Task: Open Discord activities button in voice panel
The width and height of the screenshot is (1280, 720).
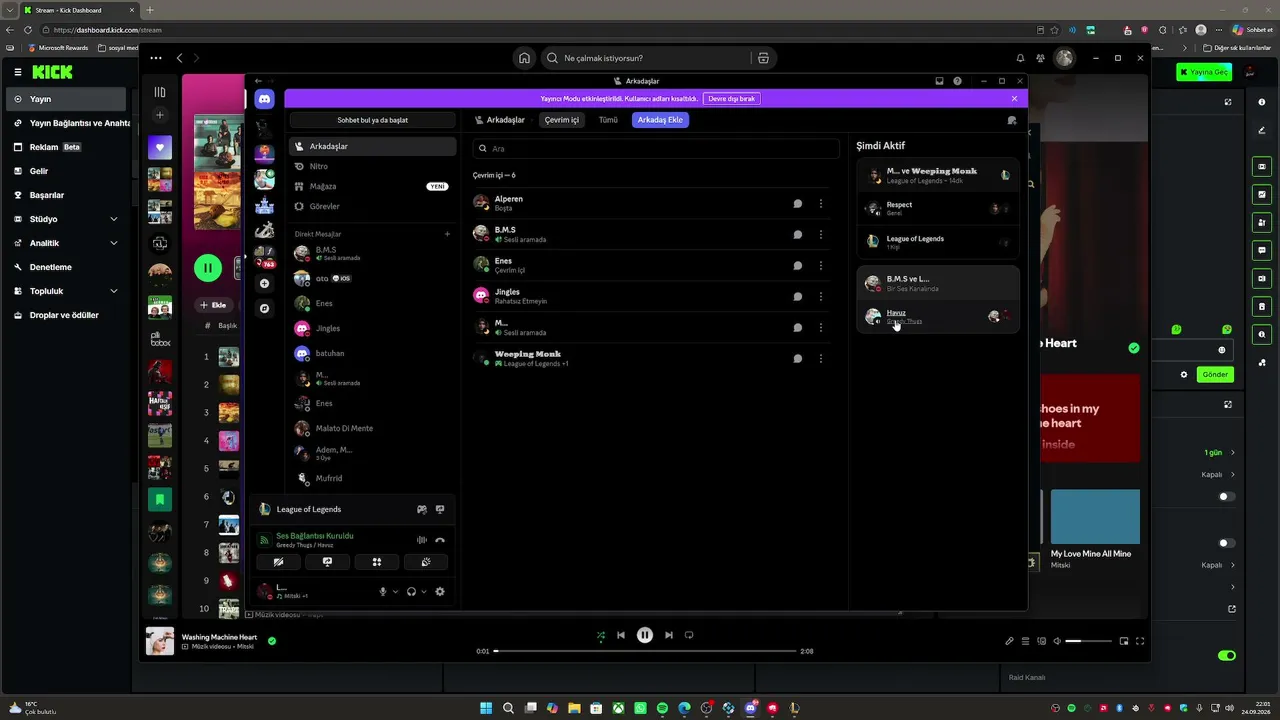Action: tap(377, 562)
